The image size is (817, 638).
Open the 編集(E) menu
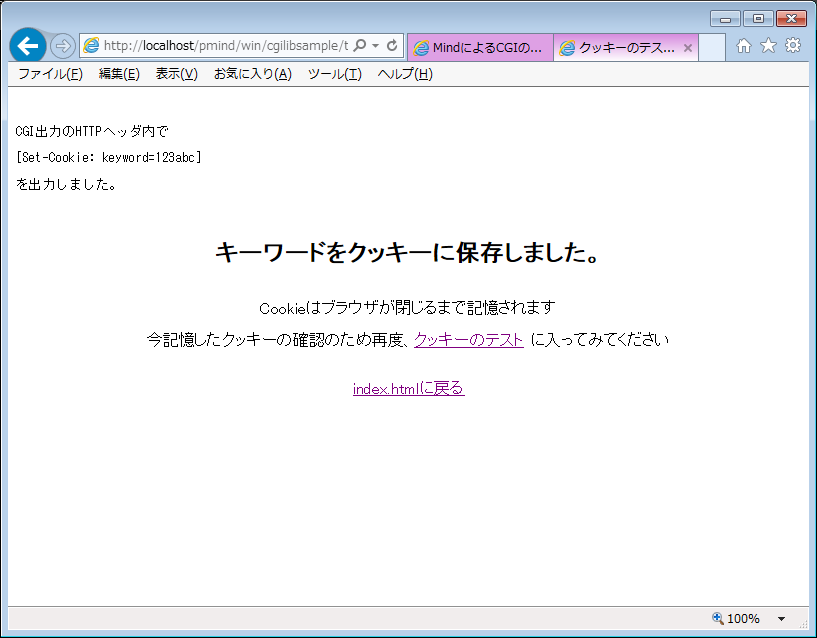pos(119,74)
